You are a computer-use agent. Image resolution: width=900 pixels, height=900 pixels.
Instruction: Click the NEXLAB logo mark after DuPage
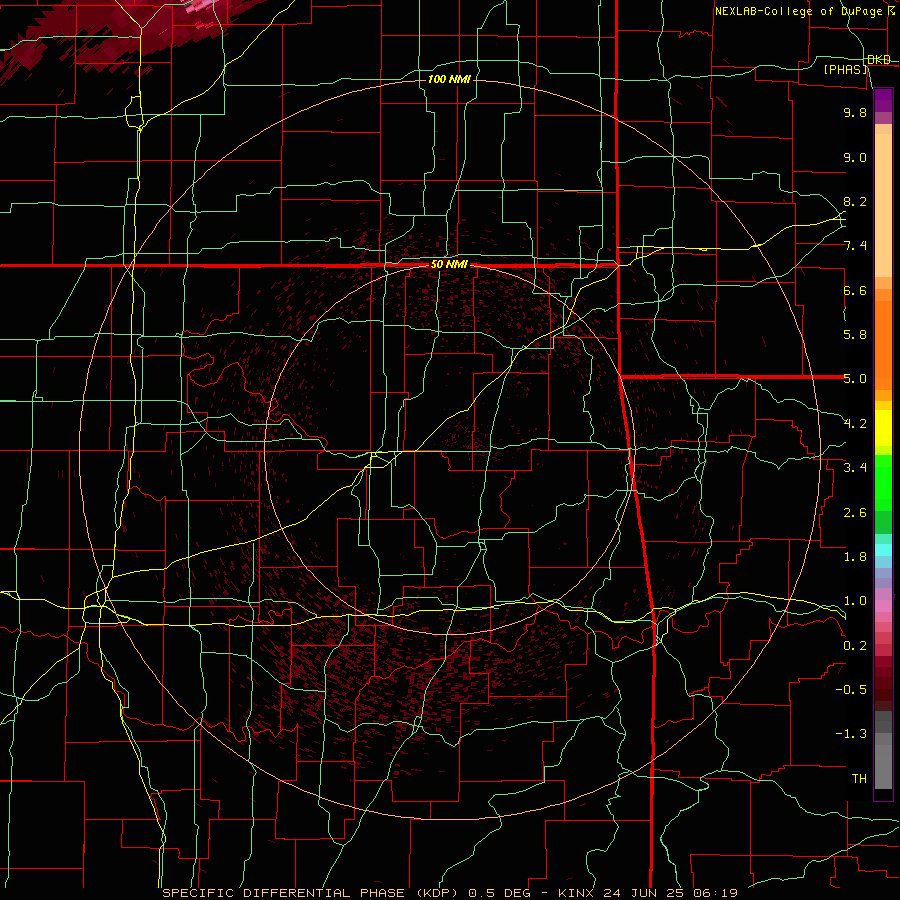(x=891, y=11)
